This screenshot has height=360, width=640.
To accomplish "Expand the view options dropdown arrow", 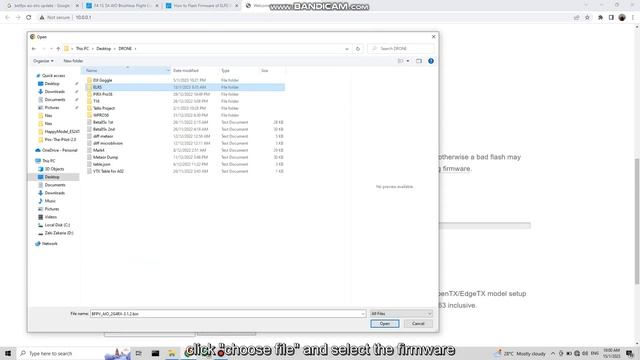I will tap(408, 61).
